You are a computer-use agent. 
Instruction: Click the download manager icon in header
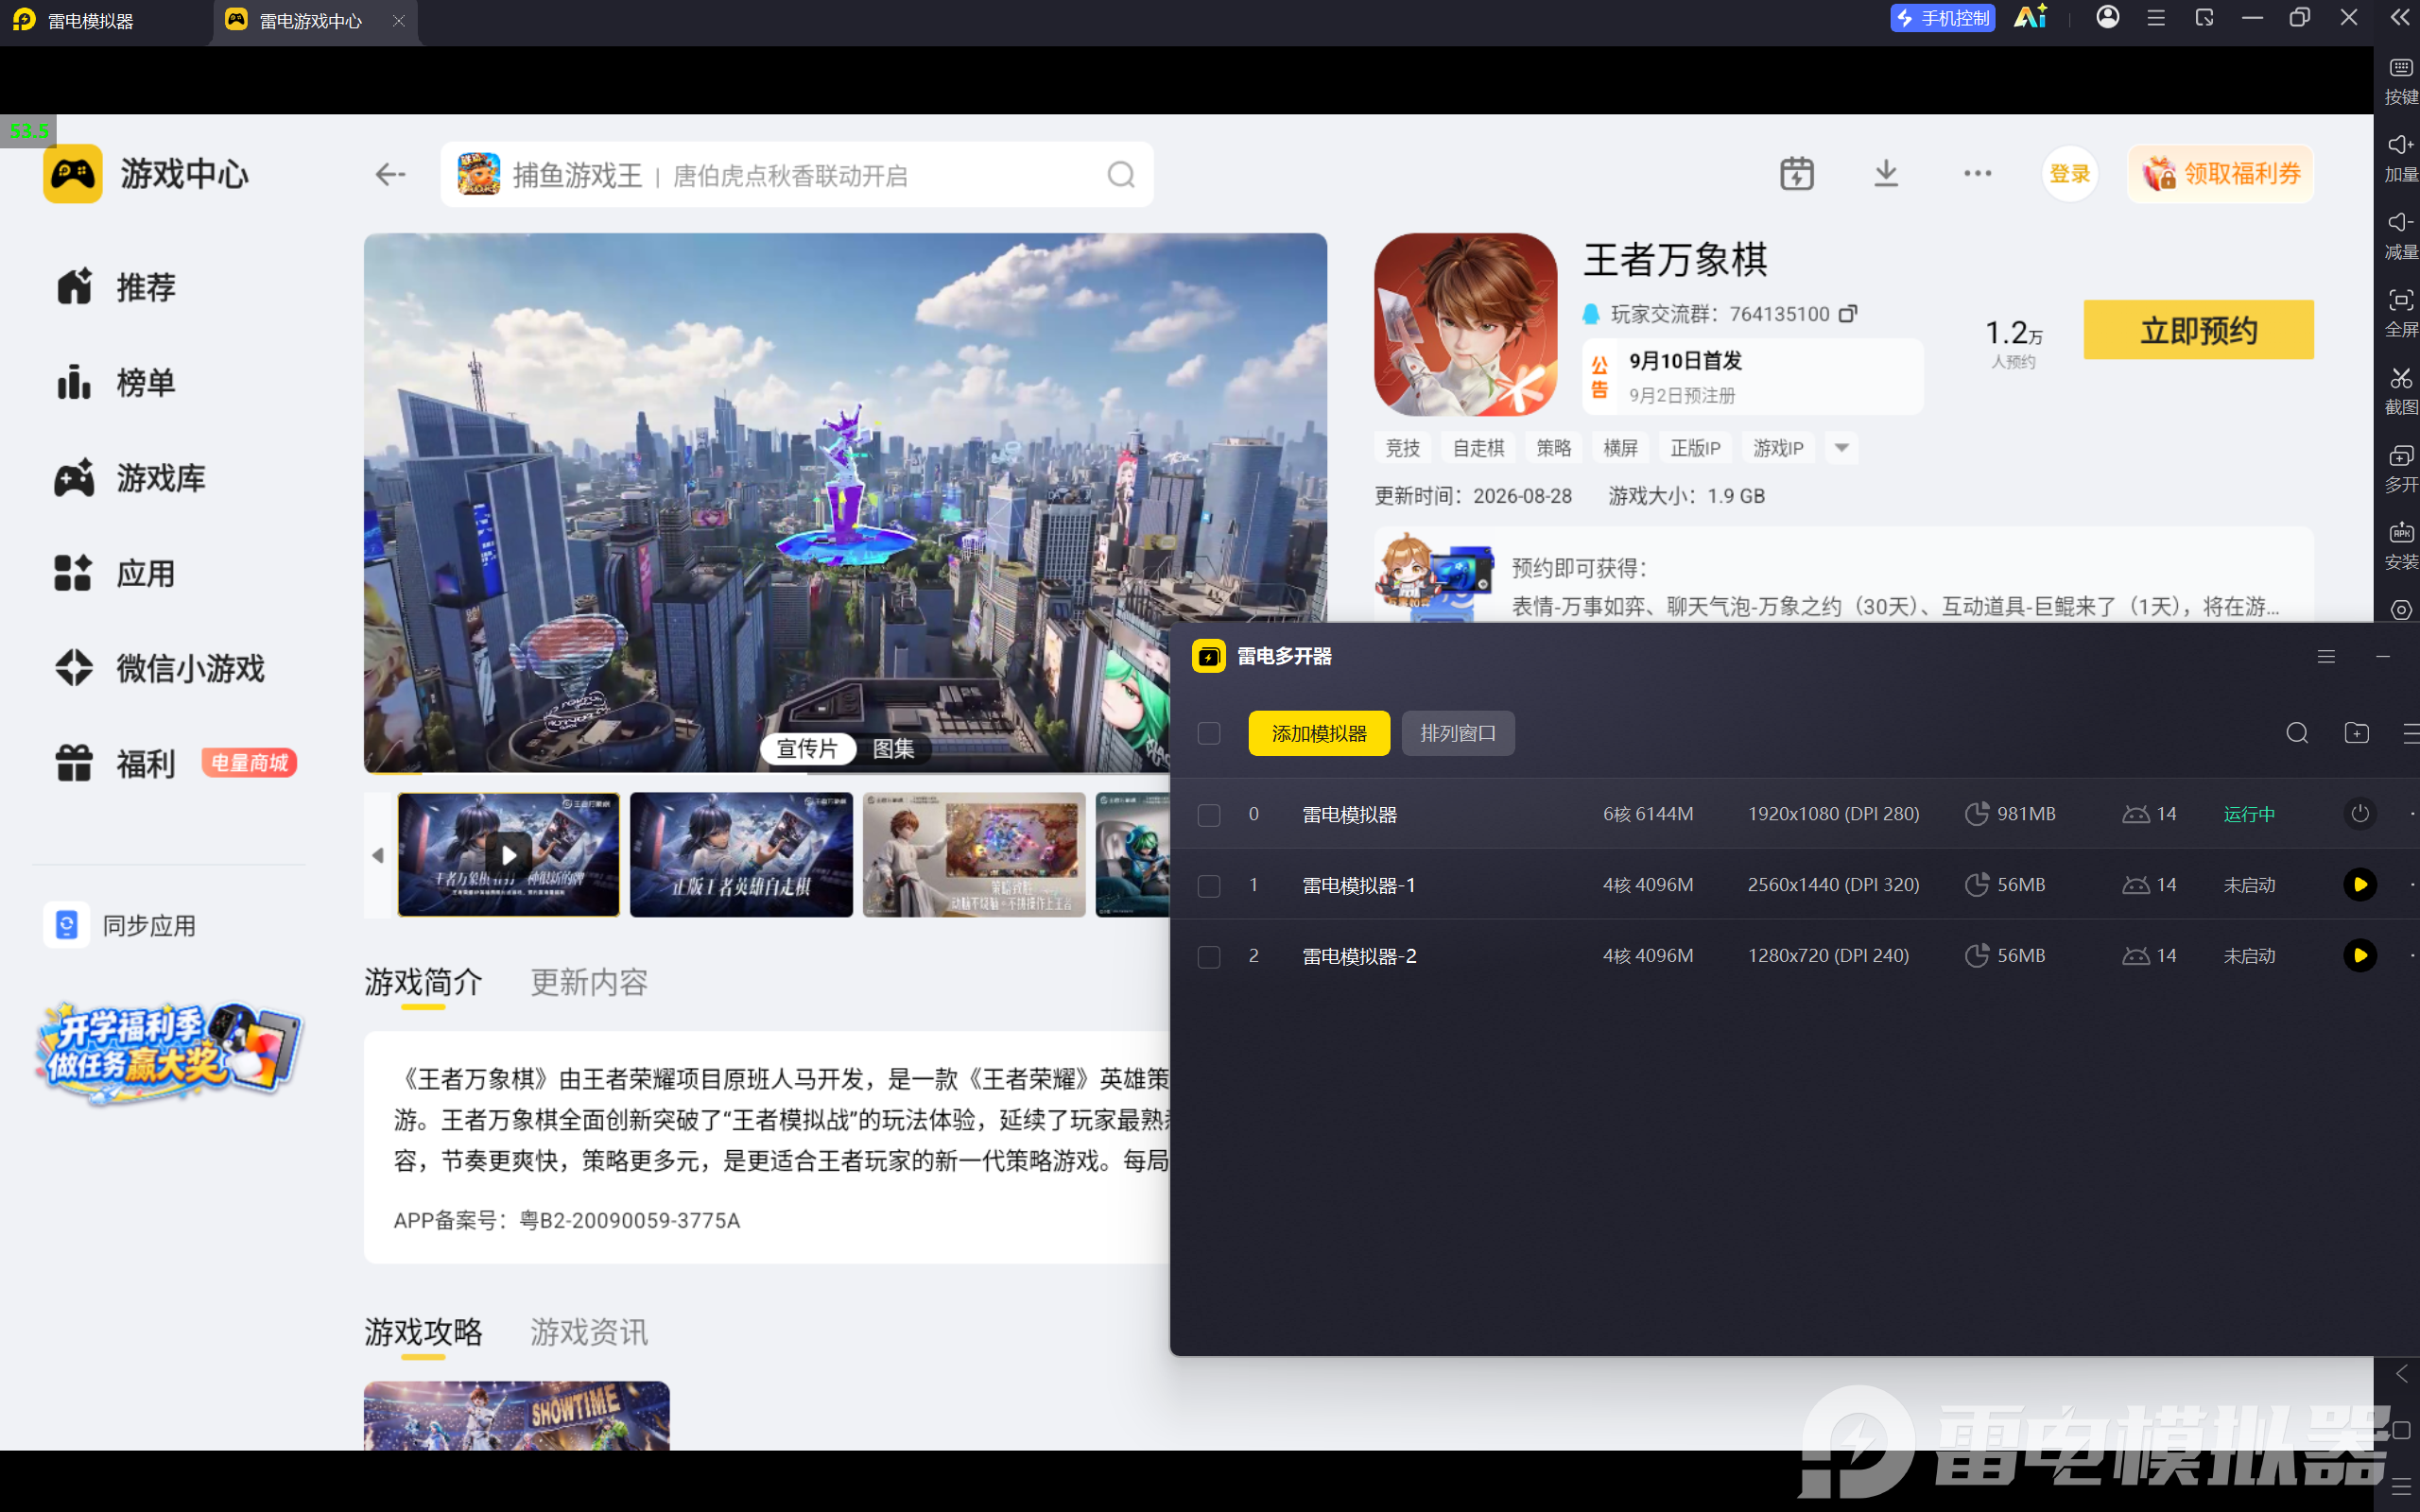tap(1885, 174)
